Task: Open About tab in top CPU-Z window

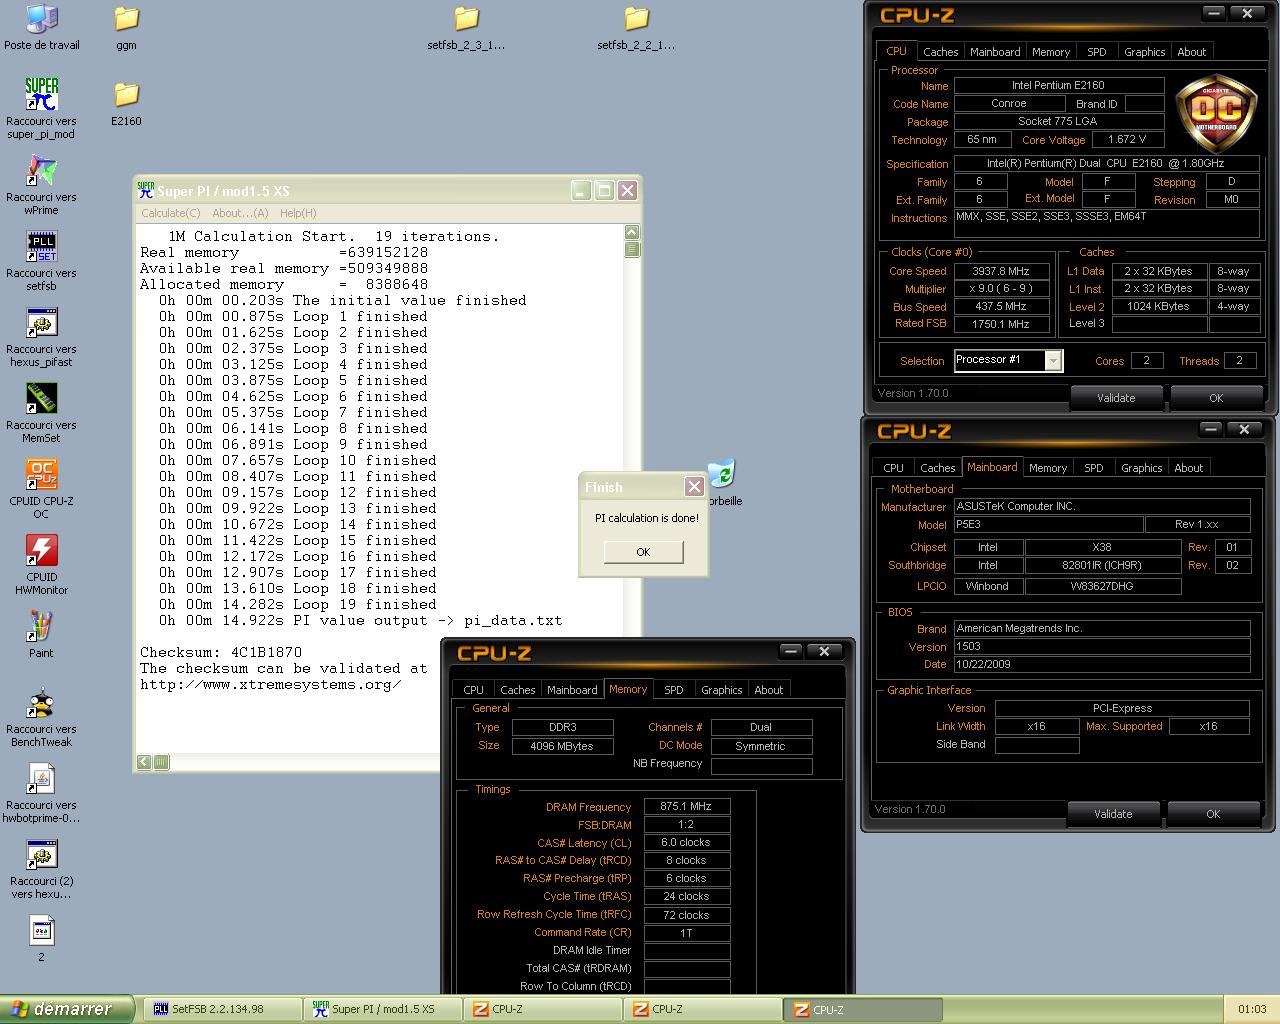Action: tap(1191, 52)
